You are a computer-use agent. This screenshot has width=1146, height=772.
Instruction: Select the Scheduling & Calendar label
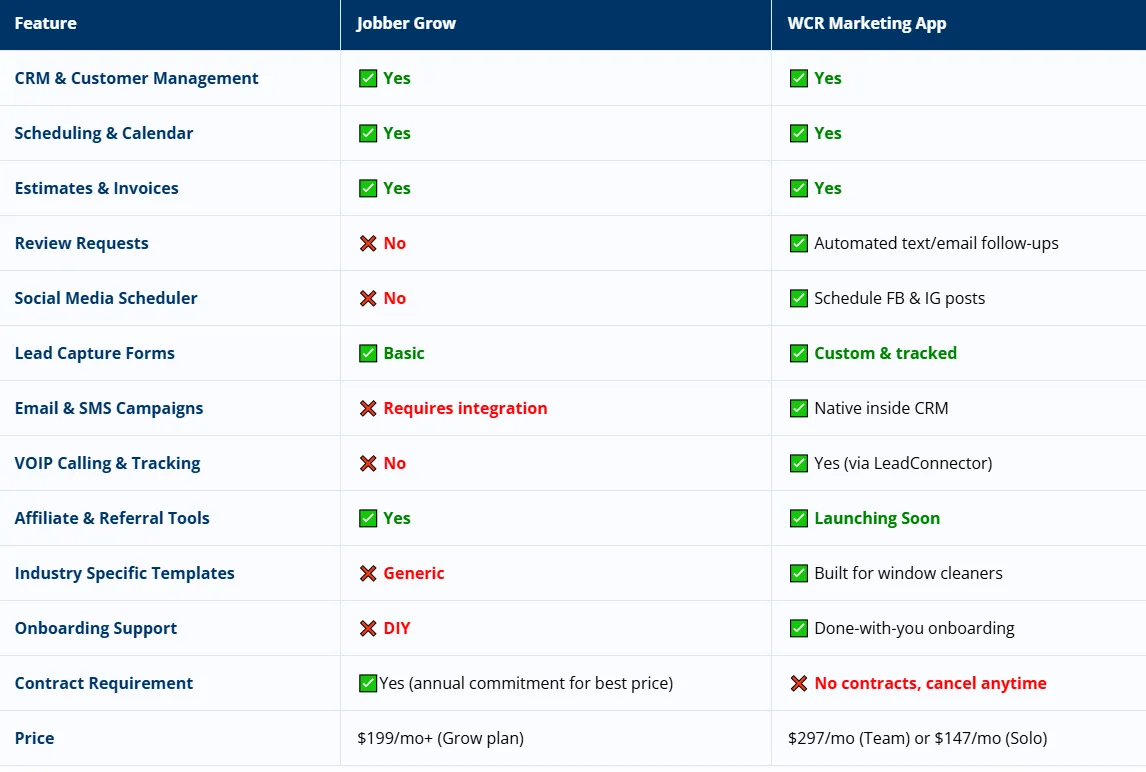(x=104, y=133)
